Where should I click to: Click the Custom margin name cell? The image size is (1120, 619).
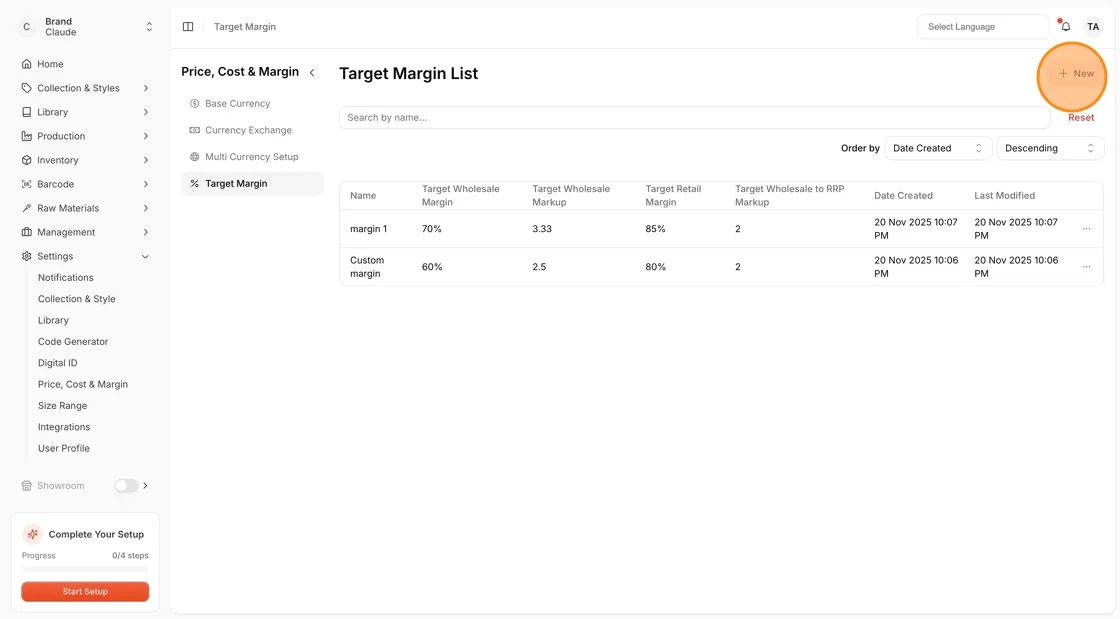tap(367, 266)
